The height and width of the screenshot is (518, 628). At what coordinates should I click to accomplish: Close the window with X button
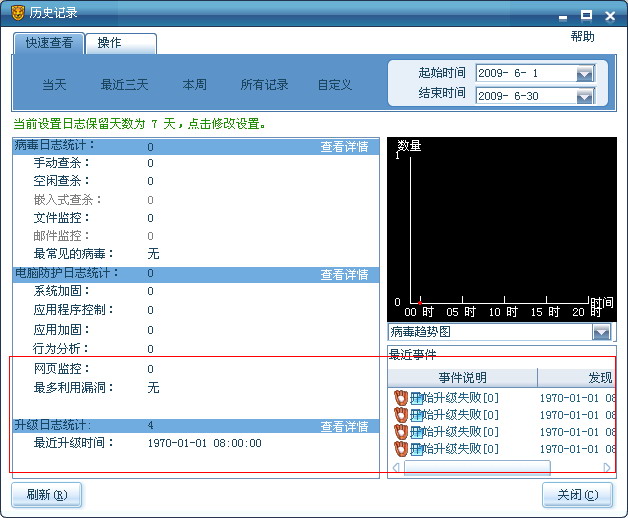(x=610, y=16)
